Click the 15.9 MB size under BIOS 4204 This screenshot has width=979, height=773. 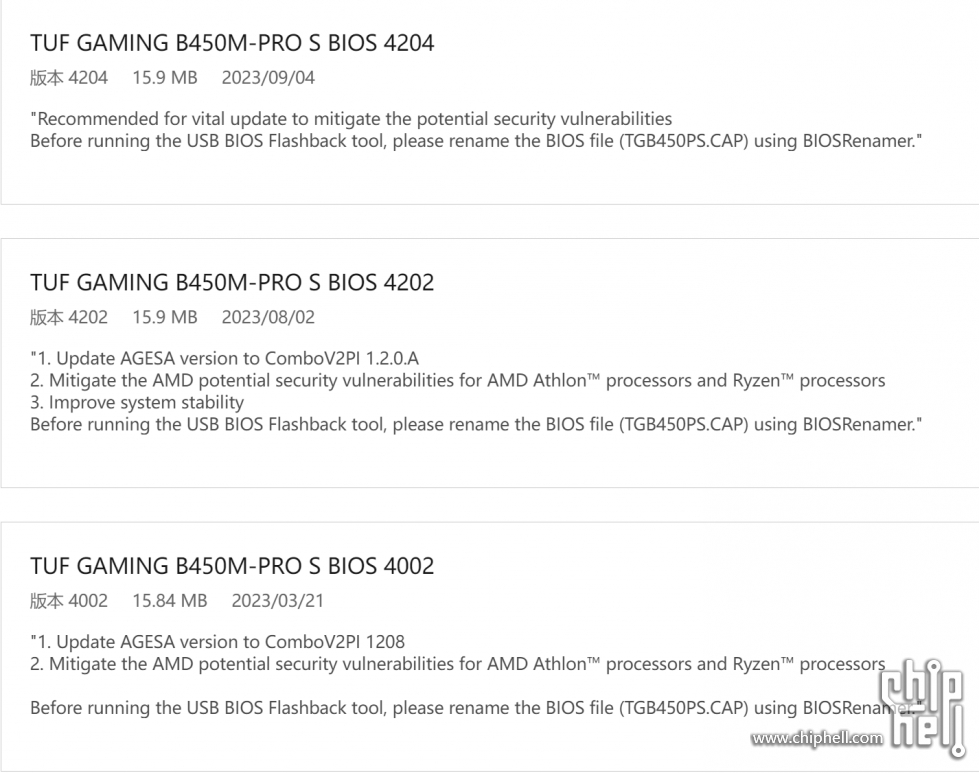click(165, 77)
